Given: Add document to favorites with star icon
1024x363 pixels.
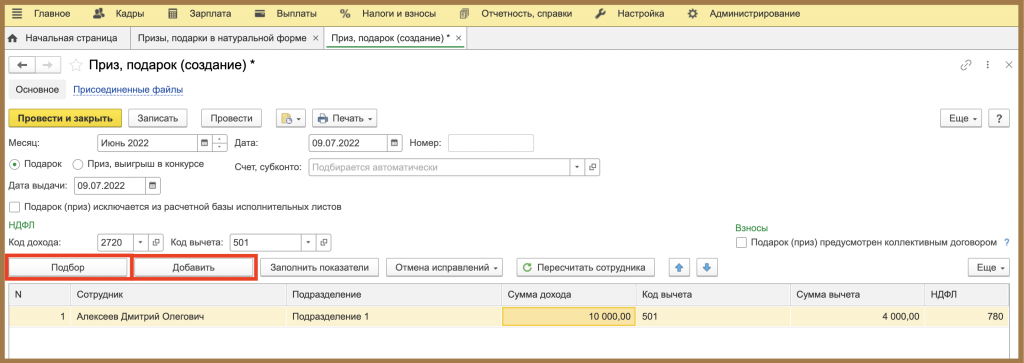Looking at the screenshot, I should point(76,65).
